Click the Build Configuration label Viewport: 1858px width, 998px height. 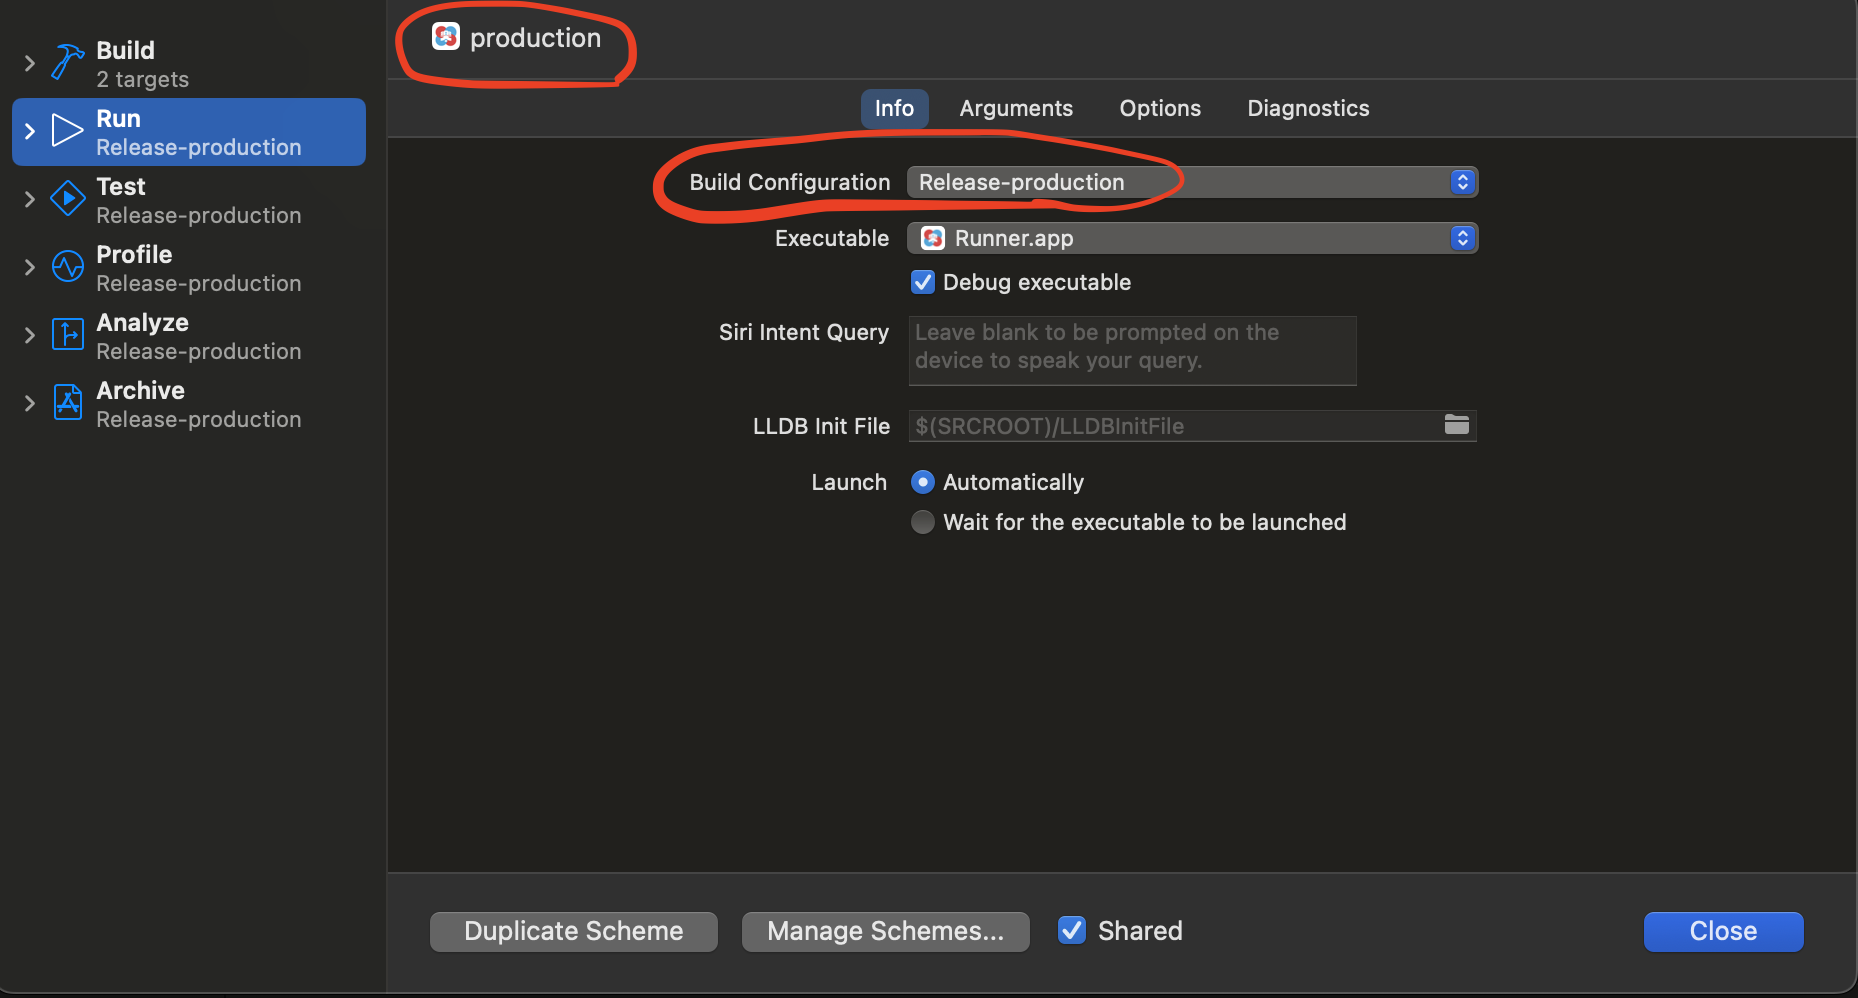pos(790,182)
